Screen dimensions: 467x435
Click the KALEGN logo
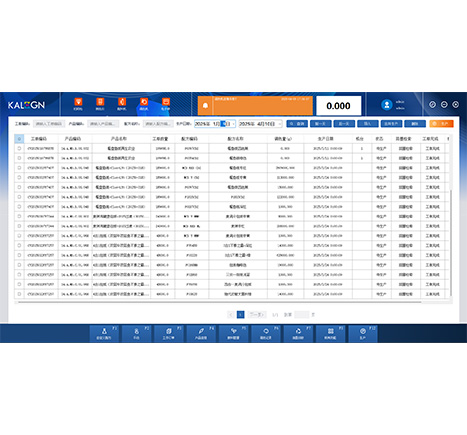[26, 105]
